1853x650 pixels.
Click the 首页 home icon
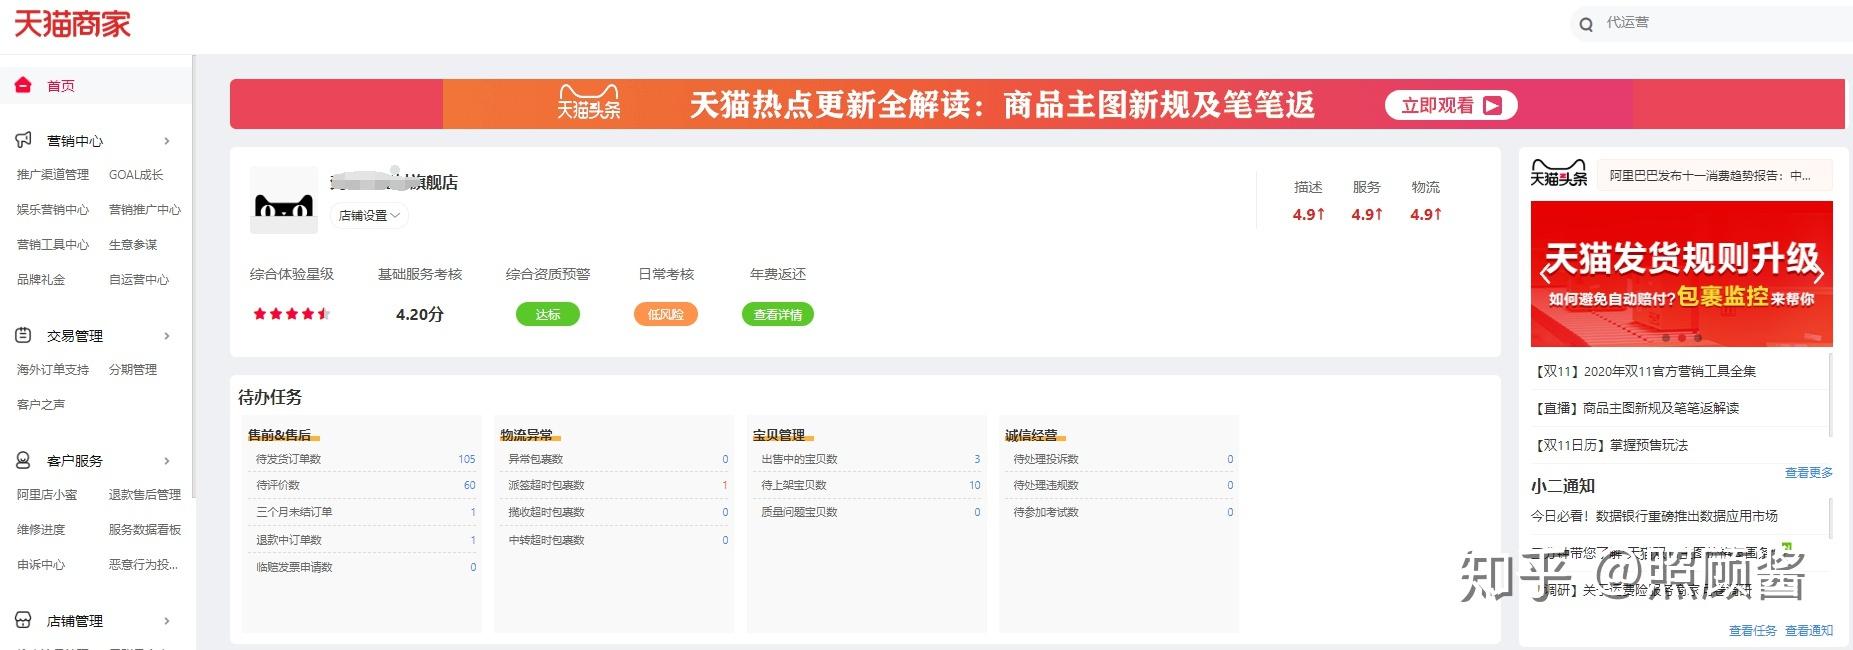pos(23,85)
